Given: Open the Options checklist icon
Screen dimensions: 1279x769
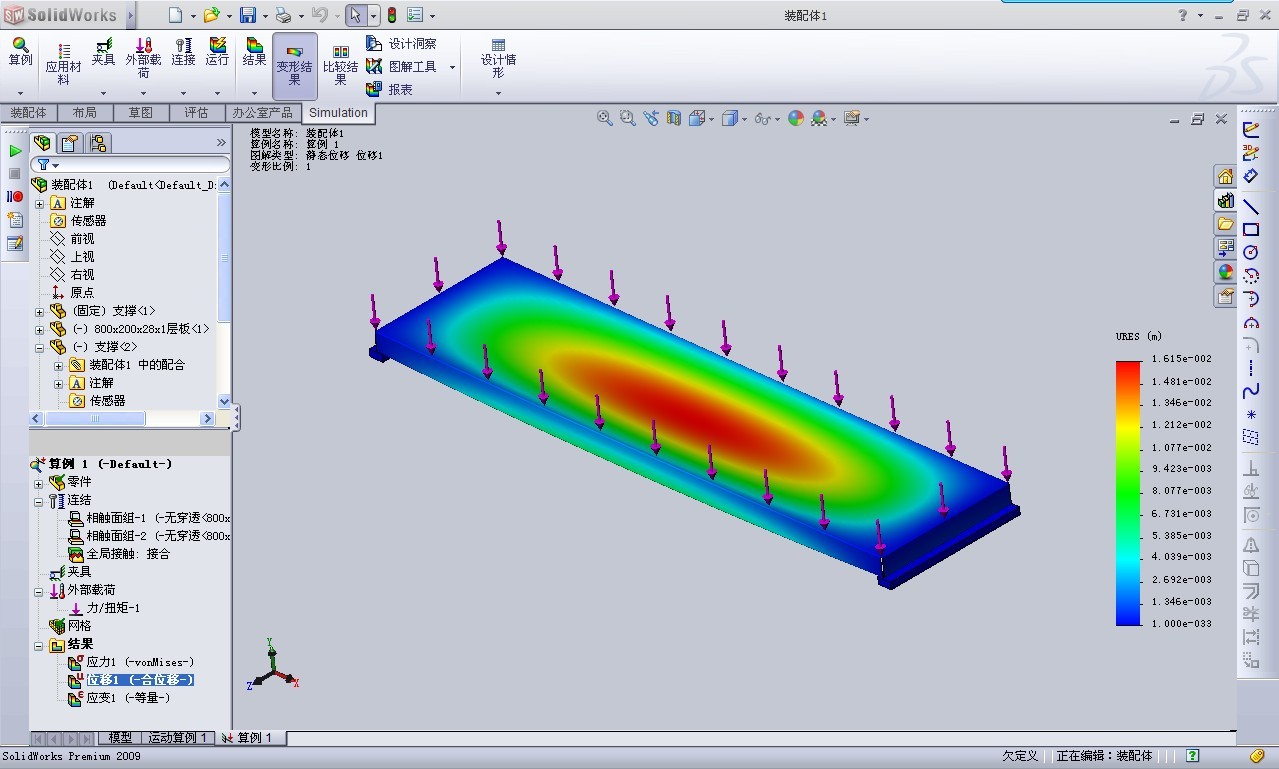Looking at the screenshot, I should click(x=415, y=15).
